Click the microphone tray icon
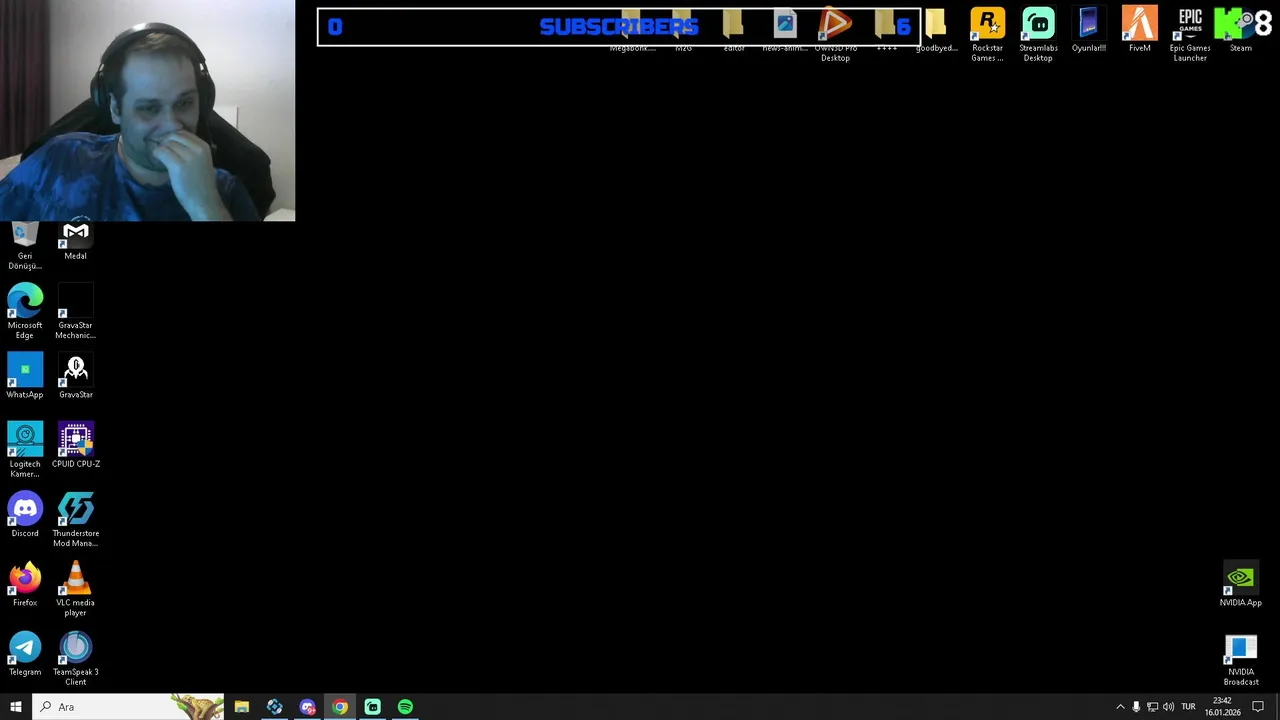1280x720 pixels. [x=1136, y=707]
